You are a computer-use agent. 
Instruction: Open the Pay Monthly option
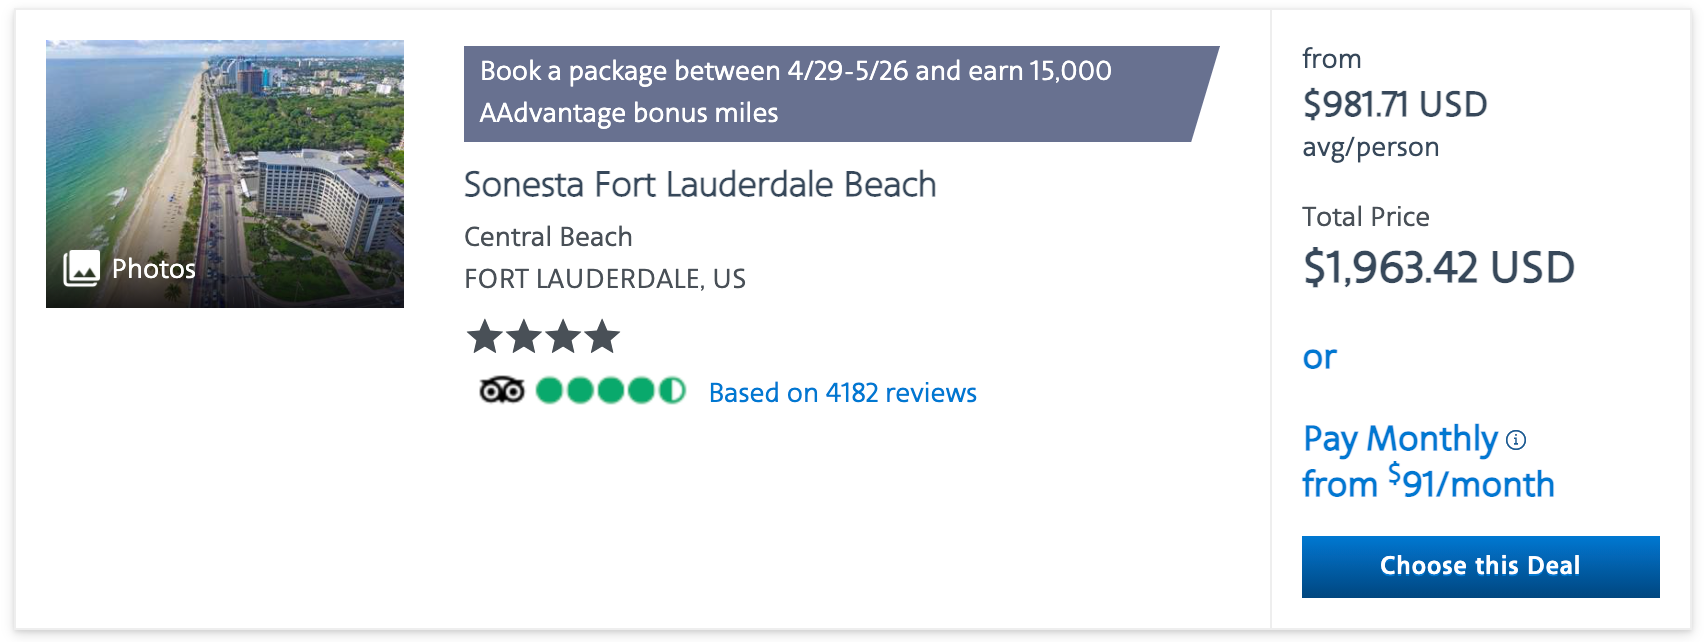pos(1398,438)
